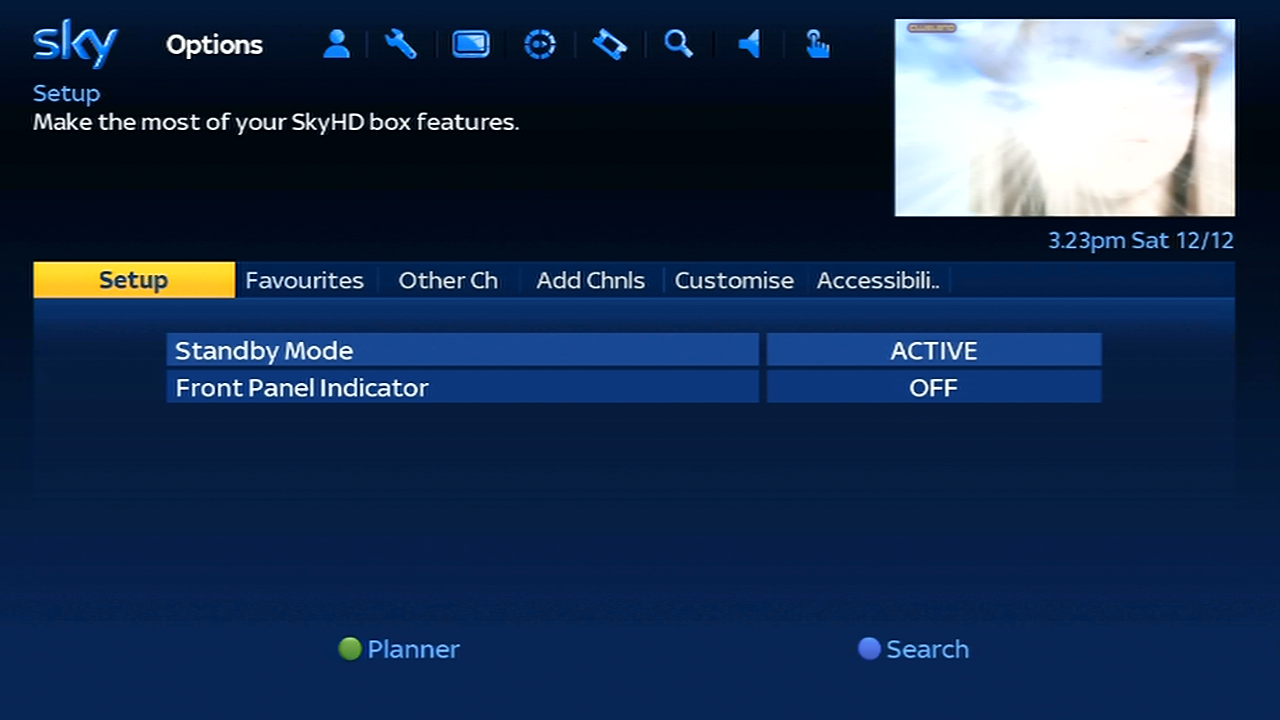Open the Picture settings screen icon
The height and width of the screenshot is (720, 1280).
470,44
